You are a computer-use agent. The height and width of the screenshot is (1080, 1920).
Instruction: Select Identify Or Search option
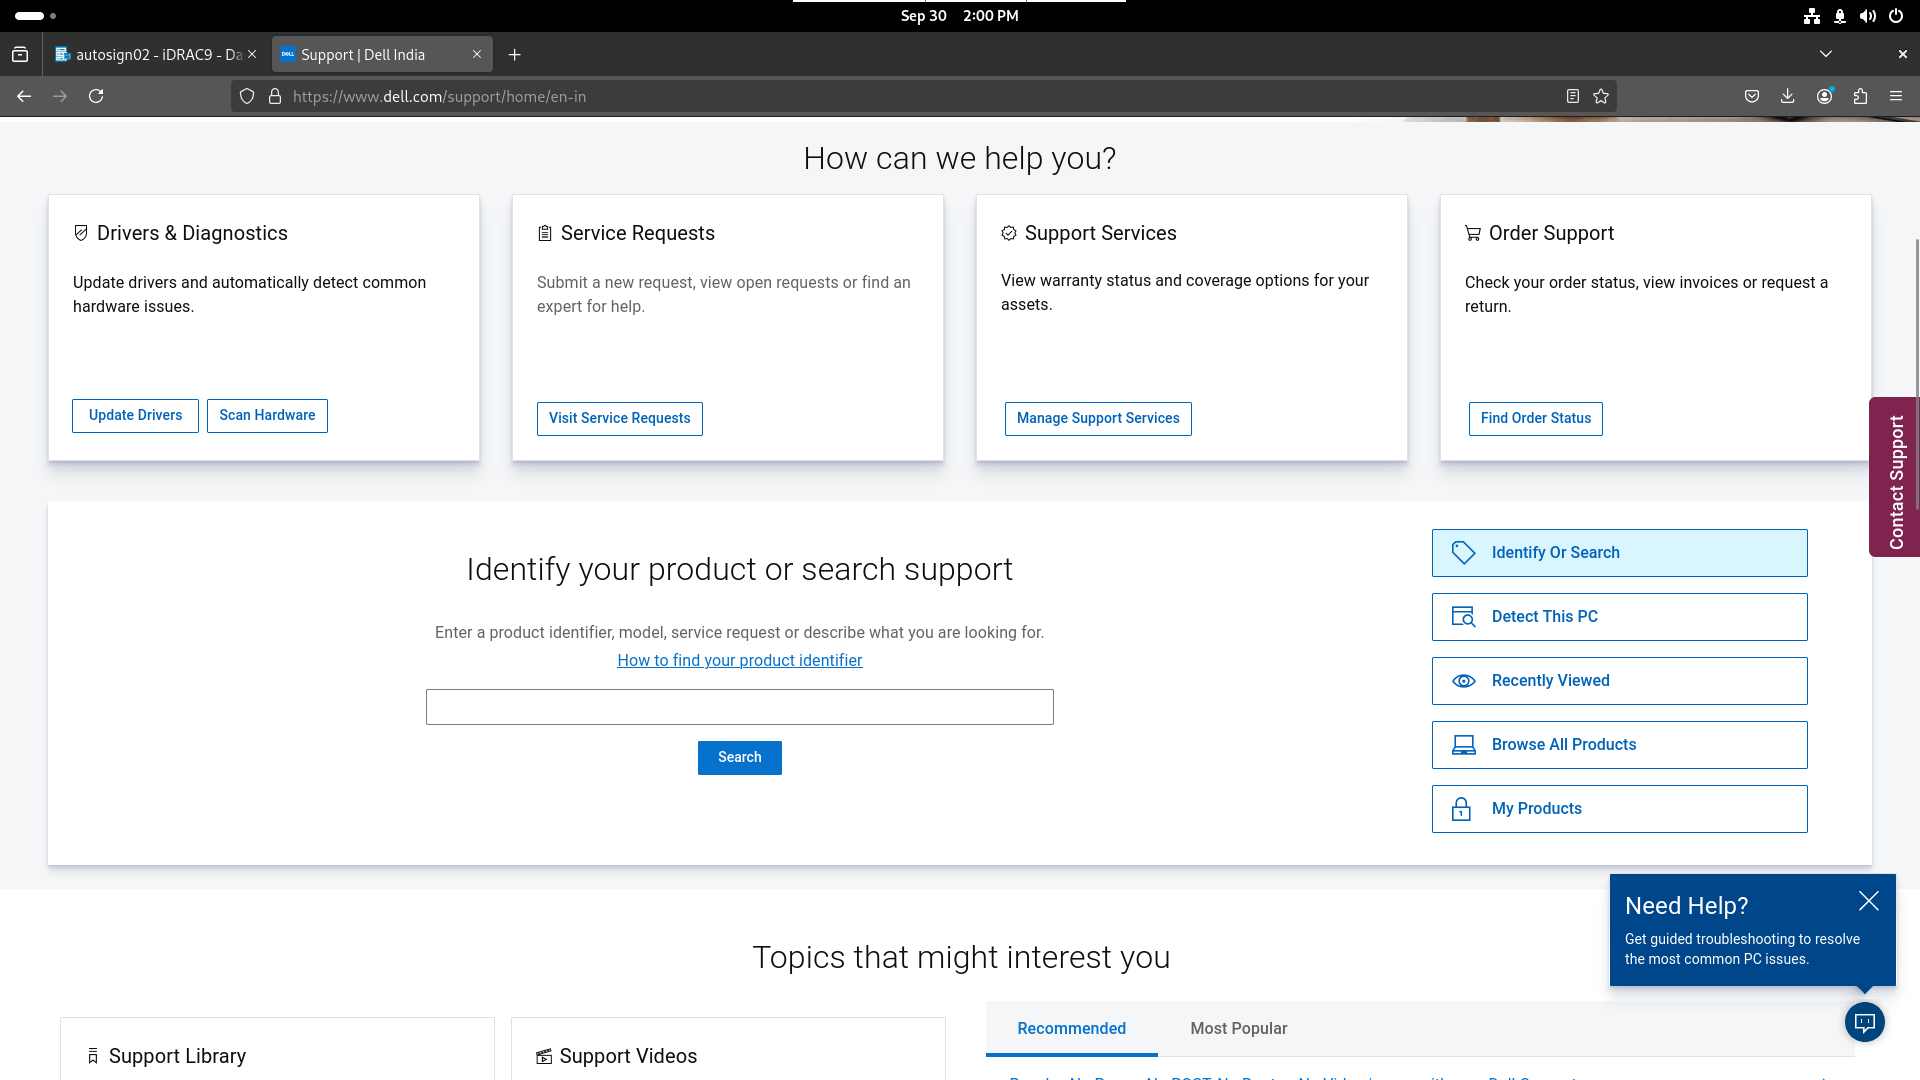(1619, 553)
